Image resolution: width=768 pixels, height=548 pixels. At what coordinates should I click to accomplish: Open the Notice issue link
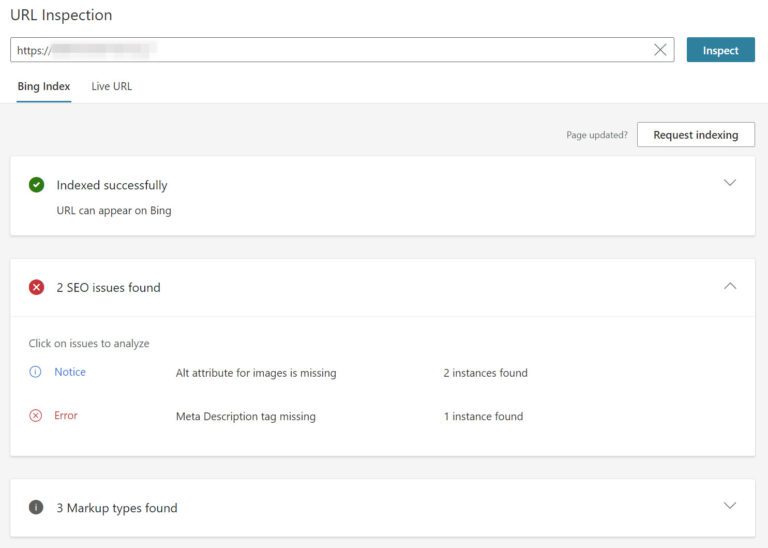pos(70,372)
